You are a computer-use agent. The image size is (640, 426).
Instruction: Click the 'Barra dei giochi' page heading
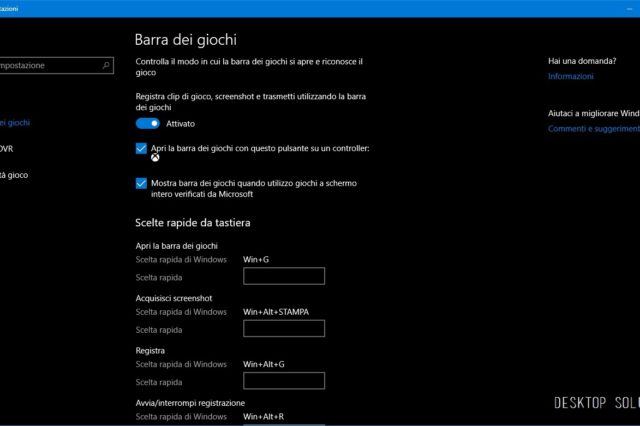[186, 40]
